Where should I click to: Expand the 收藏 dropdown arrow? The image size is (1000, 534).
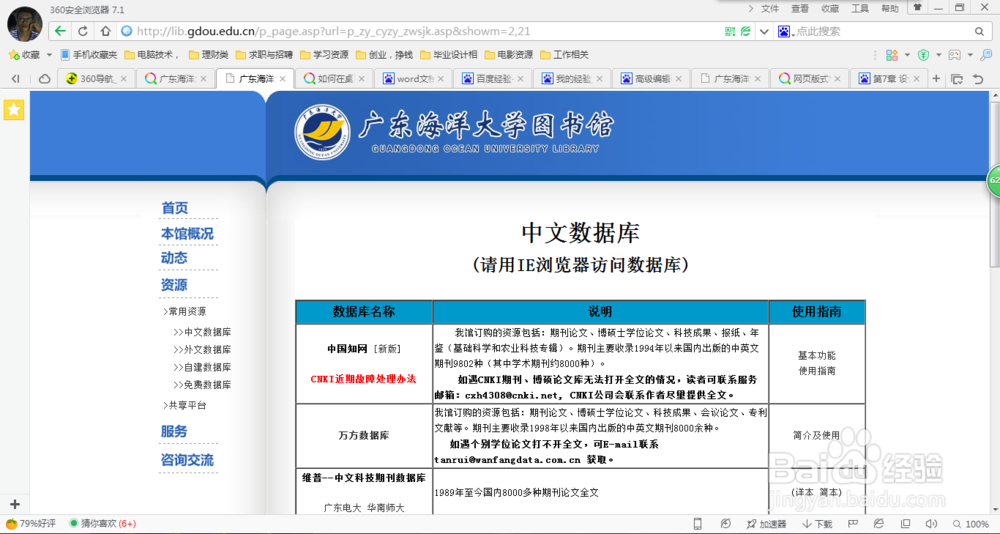(x=49, y=55)
